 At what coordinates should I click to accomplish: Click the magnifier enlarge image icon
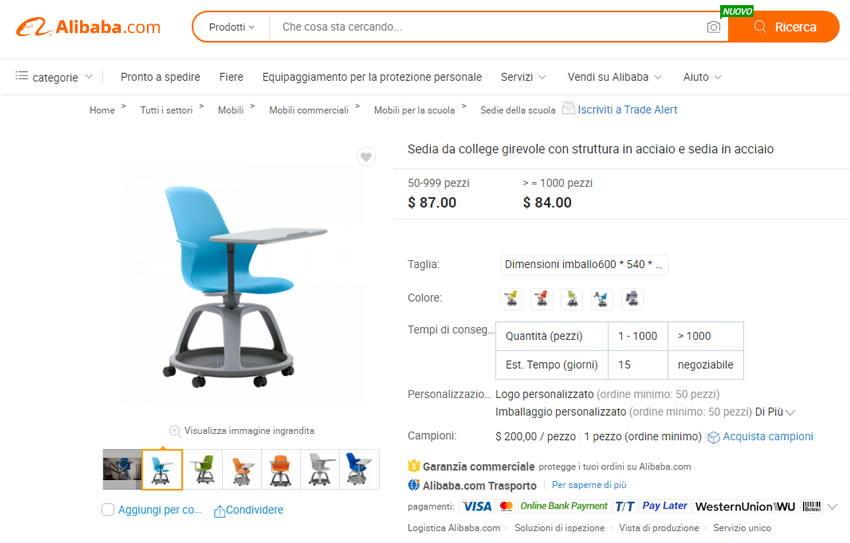(175, 431)
